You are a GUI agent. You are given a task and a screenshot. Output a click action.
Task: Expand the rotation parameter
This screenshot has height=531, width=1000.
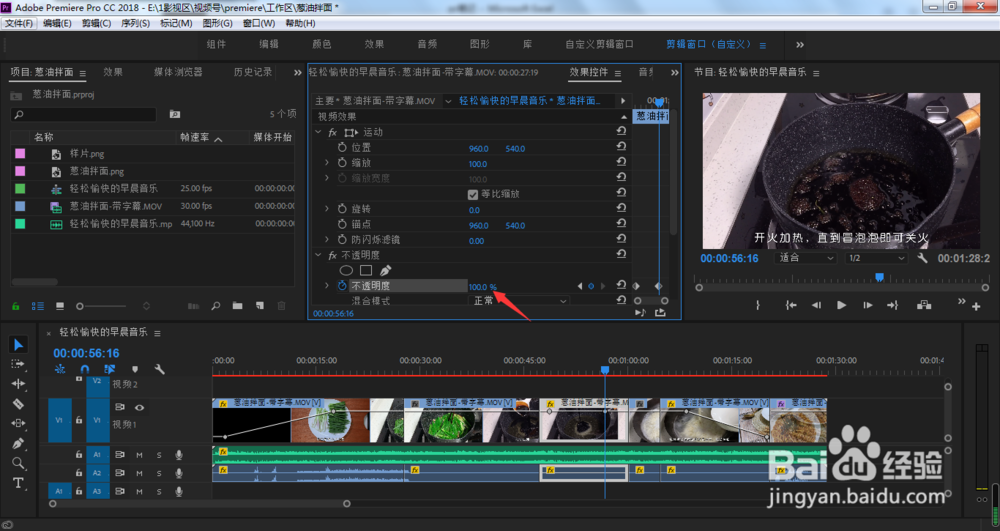click(x=327, y=208)
